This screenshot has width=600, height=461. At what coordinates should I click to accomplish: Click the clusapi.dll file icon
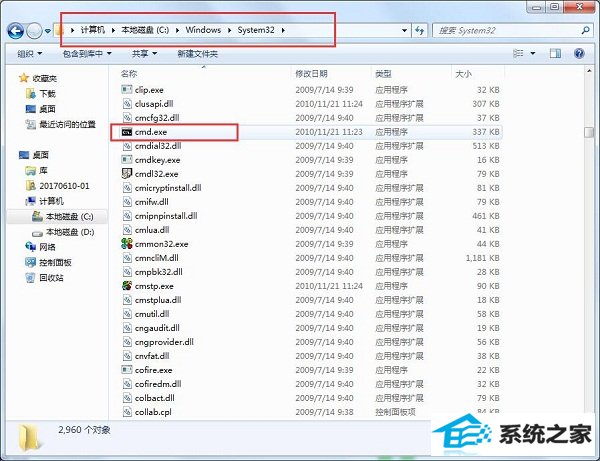[x=127, y=103]
